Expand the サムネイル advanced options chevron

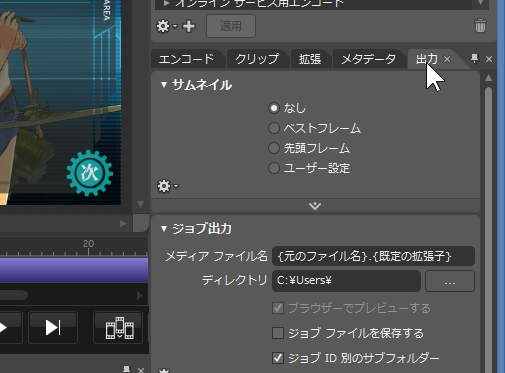(x=315, y=206)
